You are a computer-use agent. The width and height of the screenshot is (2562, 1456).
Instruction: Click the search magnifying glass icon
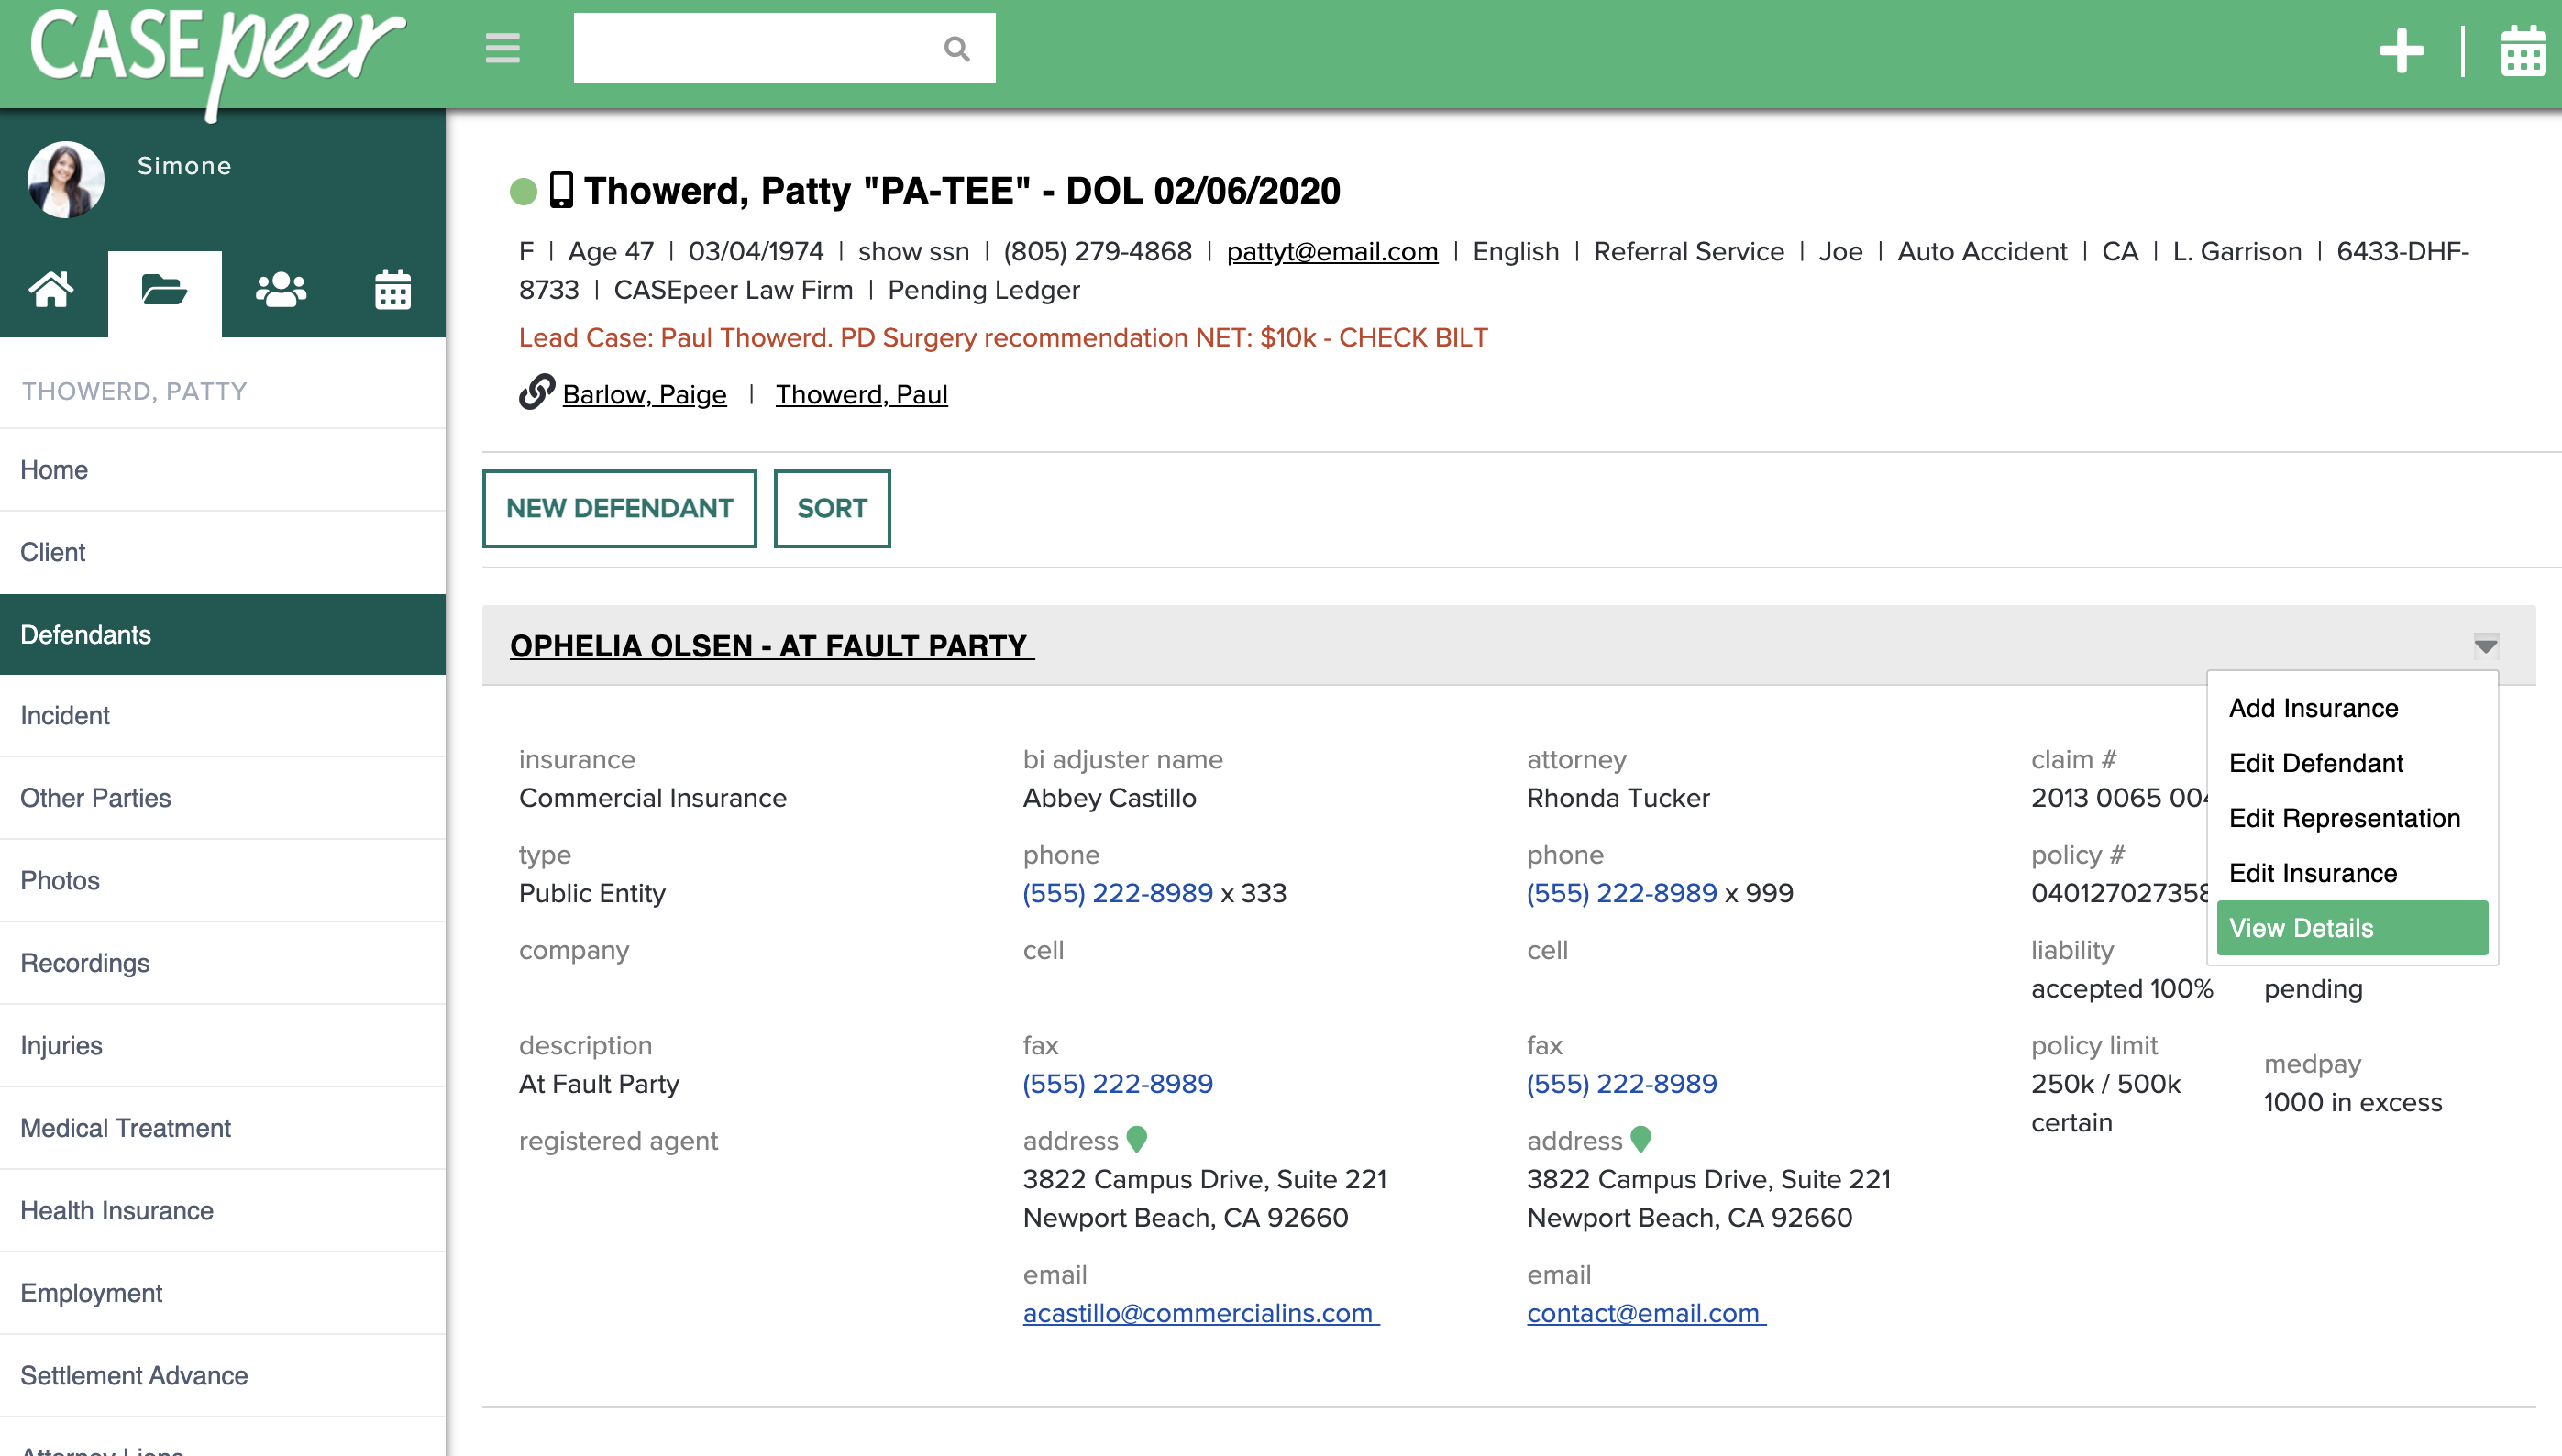[957, 47]
